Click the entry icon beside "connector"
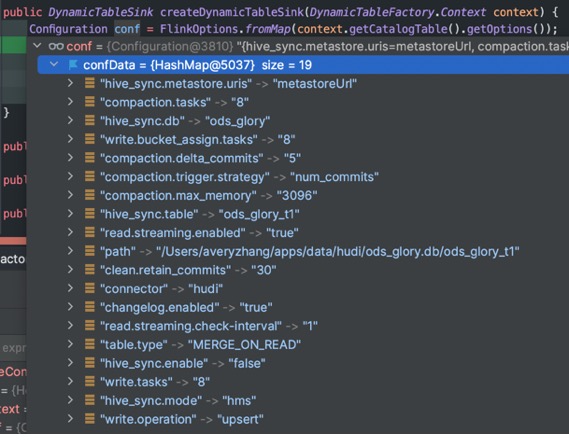Screen dimensions: 569x444 tap(90, 288)
